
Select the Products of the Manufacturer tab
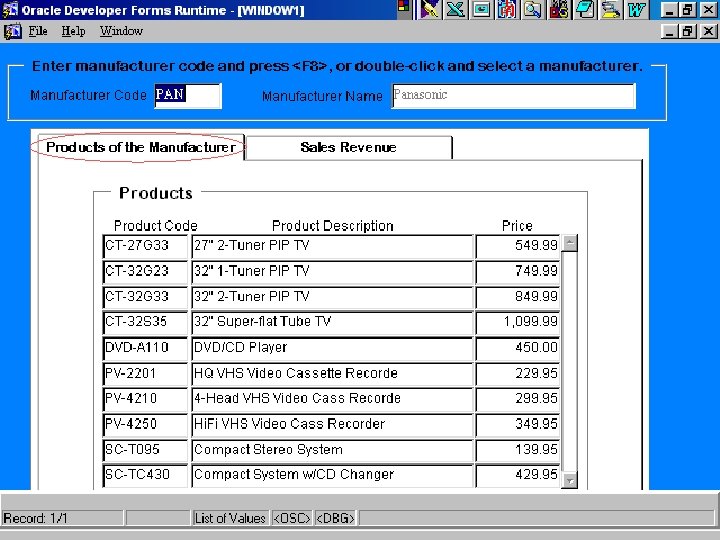[141, 147]
